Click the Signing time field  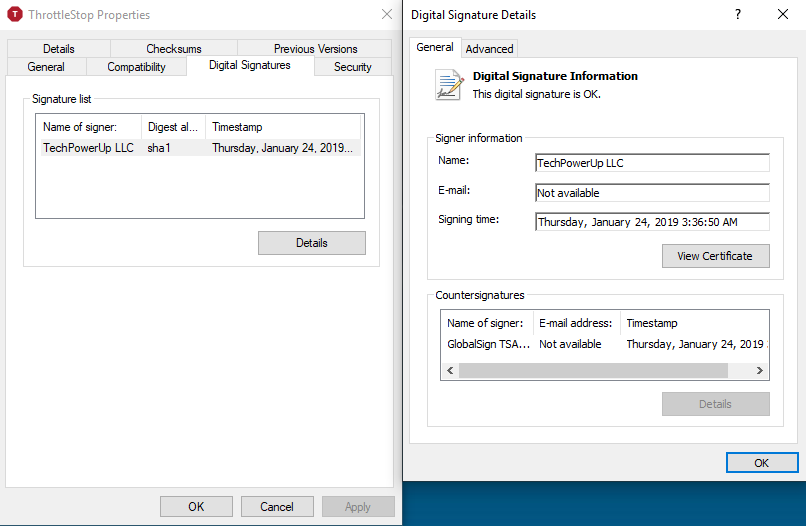click(652, 222)
